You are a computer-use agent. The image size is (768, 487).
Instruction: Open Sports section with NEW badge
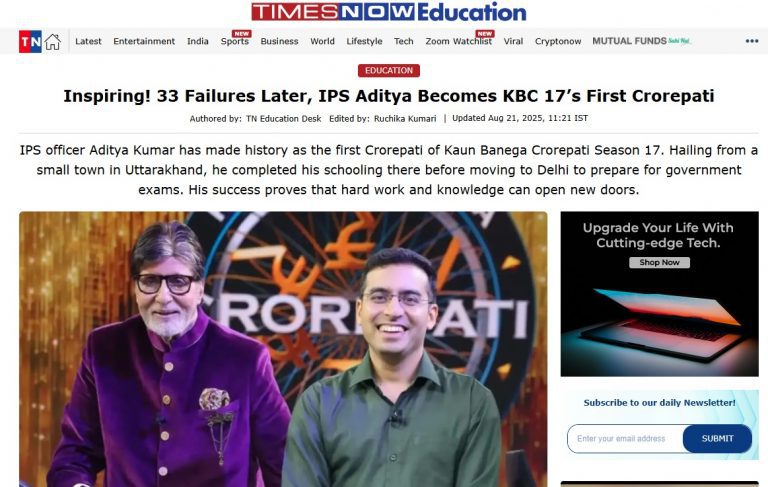click(x=235, y=40)
